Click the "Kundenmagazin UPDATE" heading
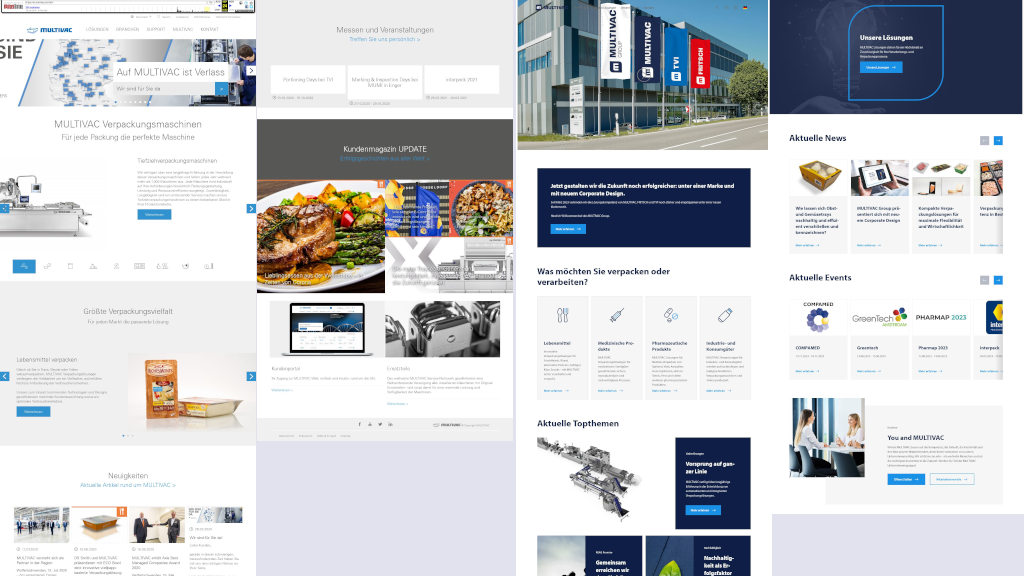Viewport: 1024px width, 576px height. [385, 149]
